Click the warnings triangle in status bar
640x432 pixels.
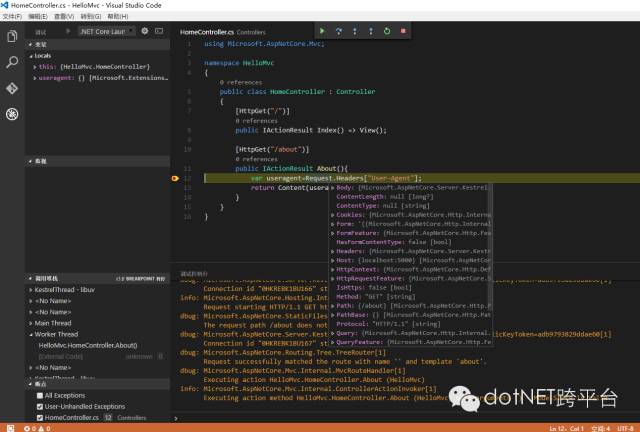[41, 428]
